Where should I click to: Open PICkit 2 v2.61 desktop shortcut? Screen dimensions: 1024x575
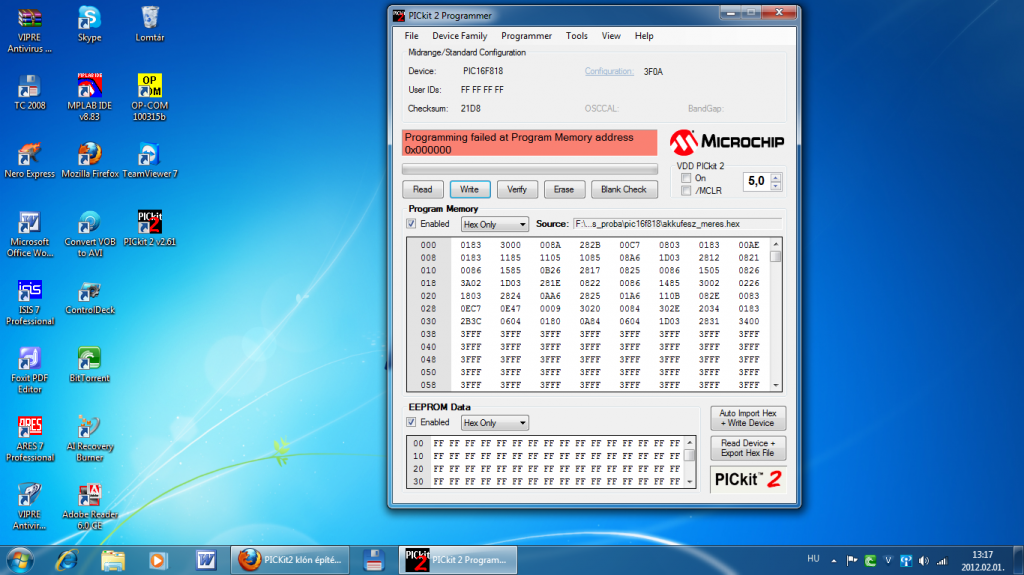150,229
